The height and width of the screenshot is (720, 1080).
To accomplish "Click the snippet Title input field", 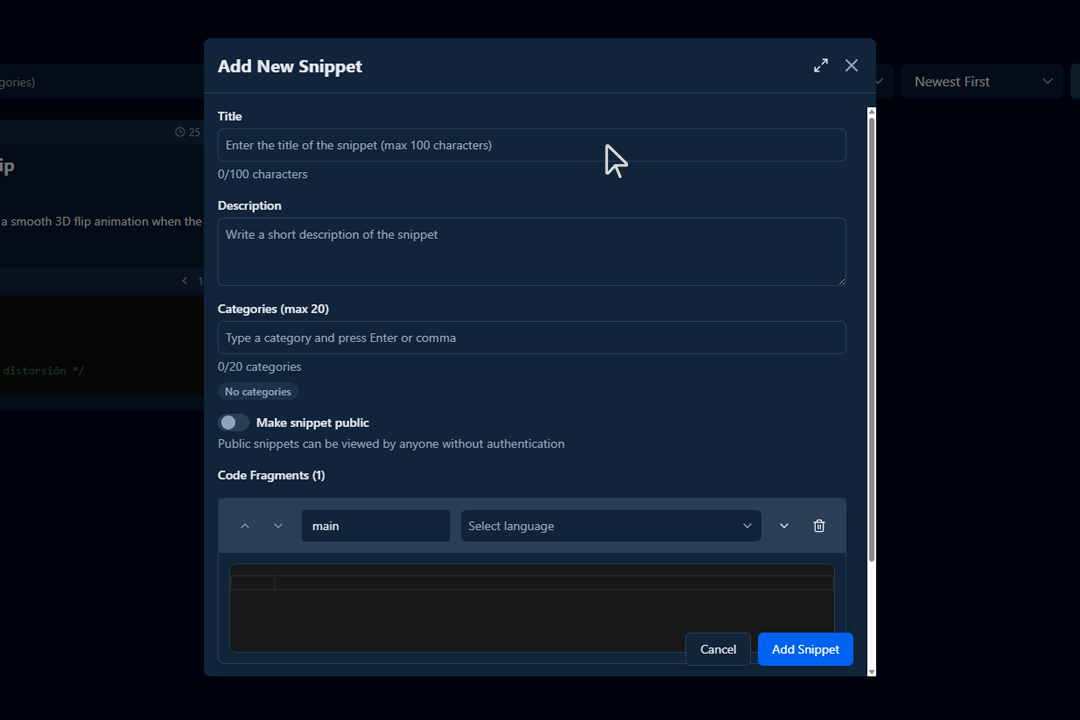I will [x=531, y=144].
